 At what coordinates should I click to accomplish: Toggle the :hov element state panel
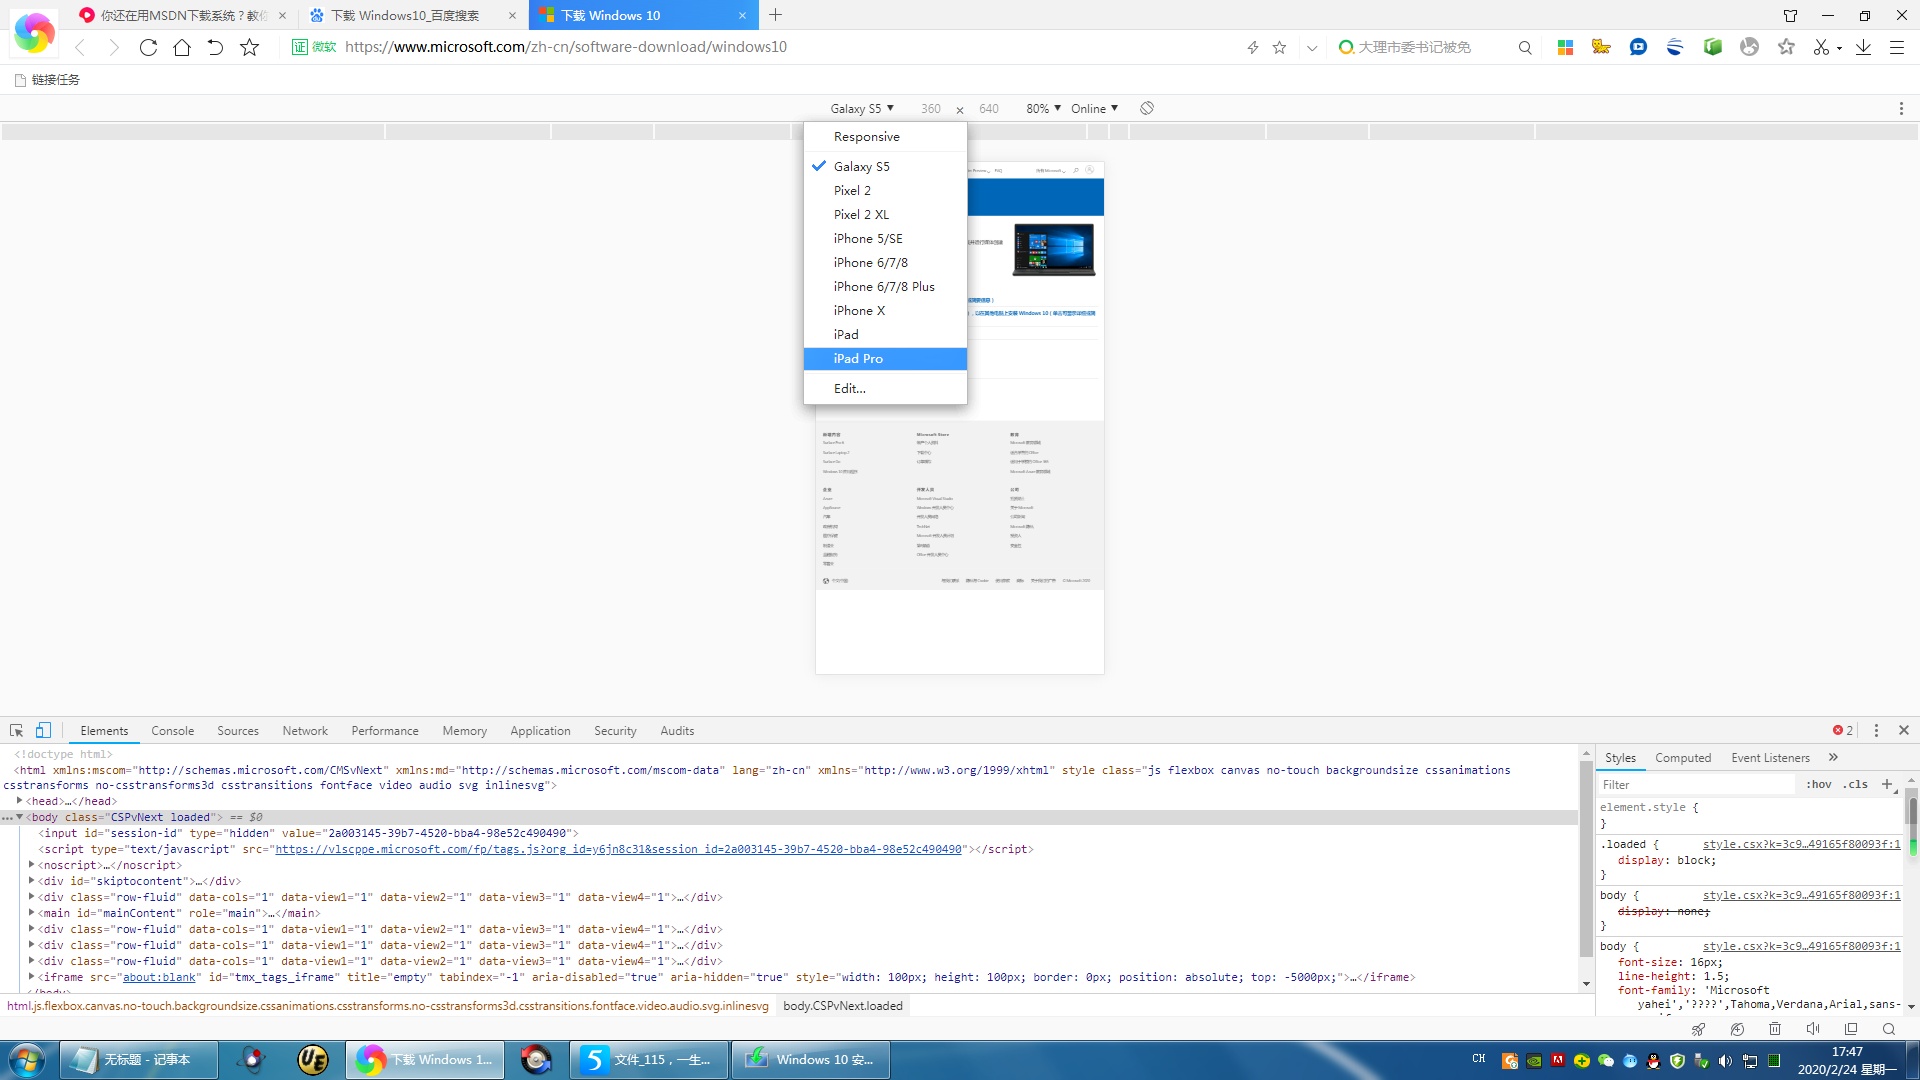click(x=1819, y=784)
